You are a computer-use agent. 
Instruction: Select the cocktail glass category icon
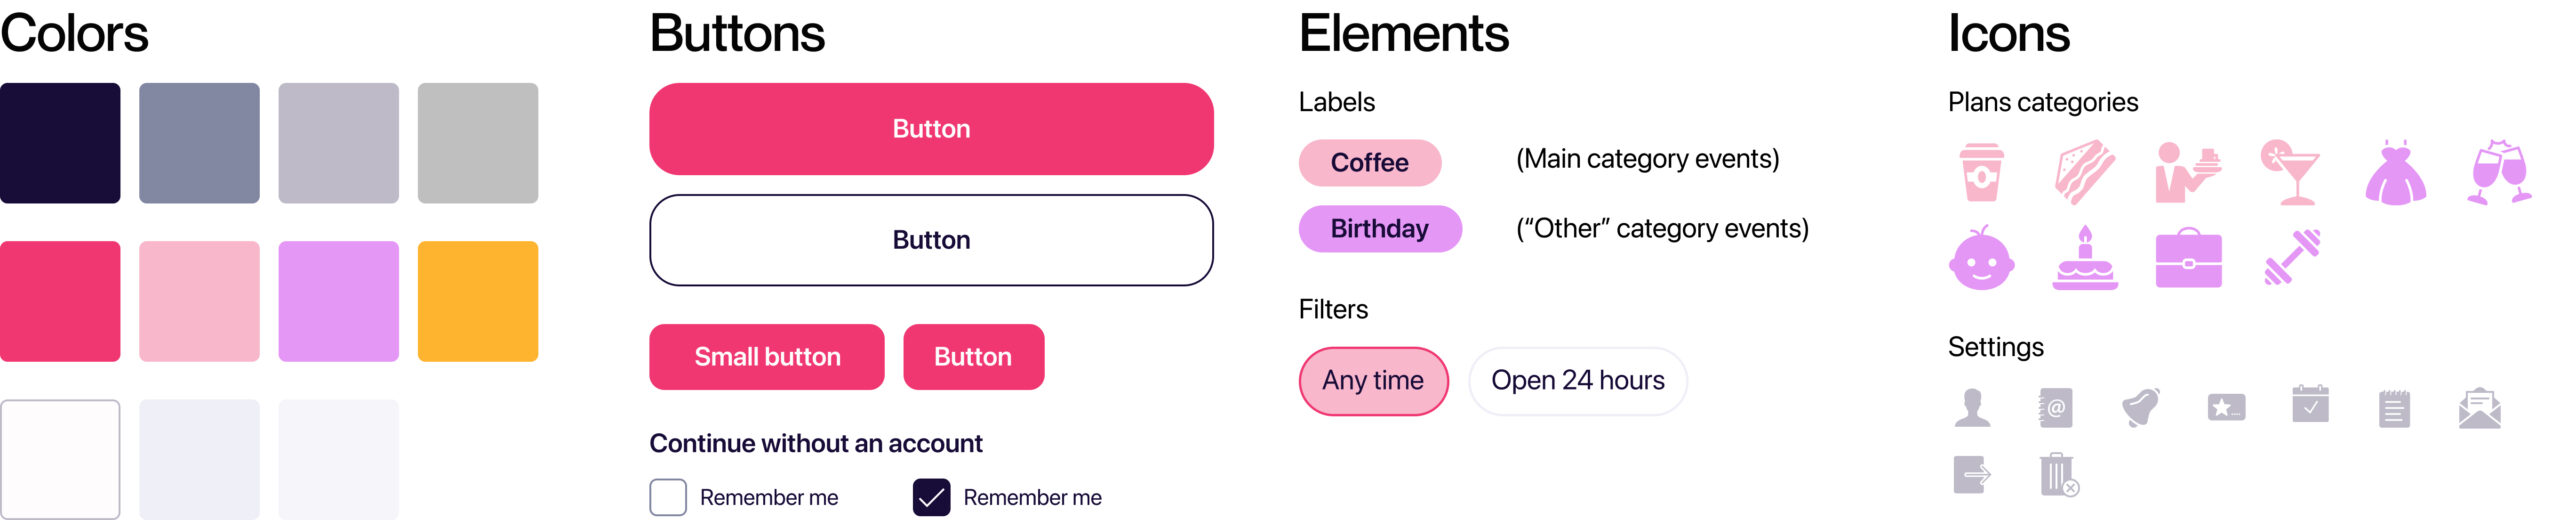point(2291,172)
